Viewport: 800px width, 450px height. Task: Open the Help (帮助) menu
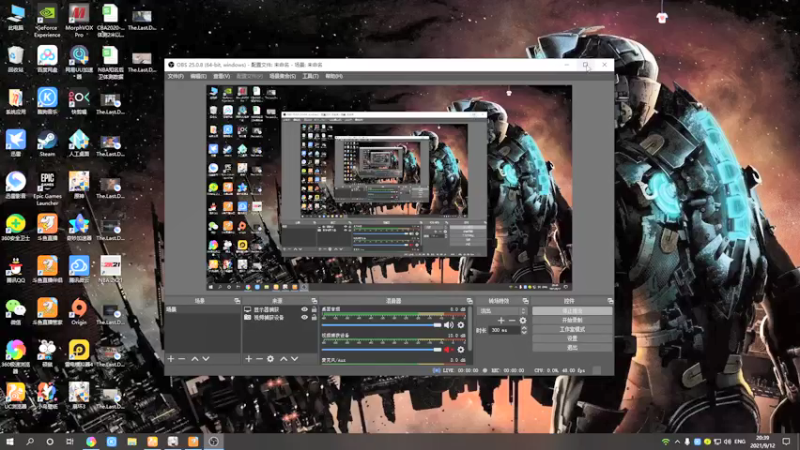[334, 76]
